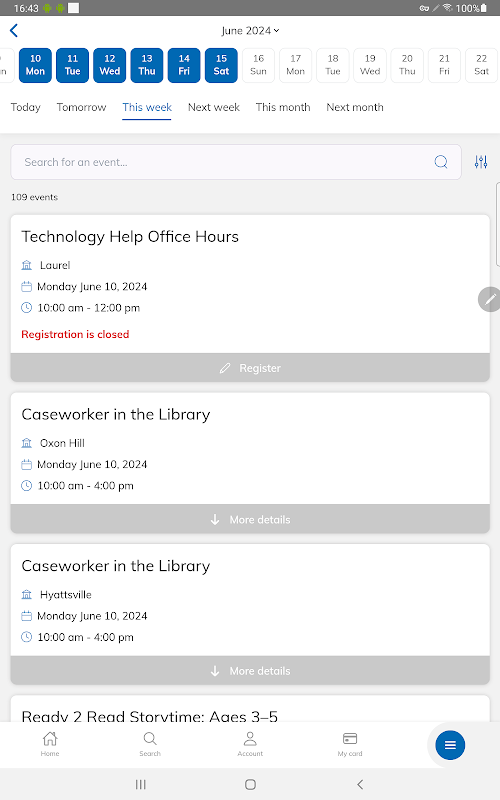
Task: Select Sunday the 16th date tile
Action: [x=259, y=65]
